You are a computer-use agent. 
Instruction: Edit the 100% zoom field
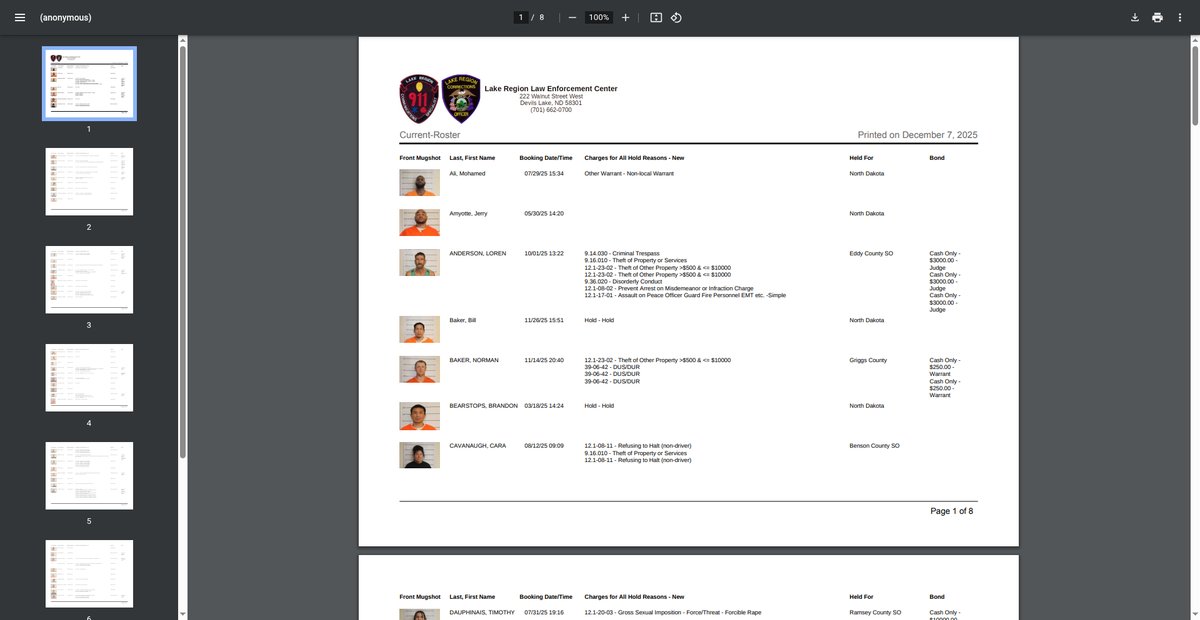point(599,17)
